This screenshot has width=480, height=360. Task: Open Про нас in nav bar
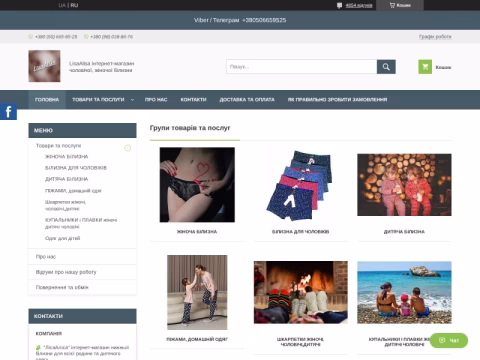click(156, 100)
